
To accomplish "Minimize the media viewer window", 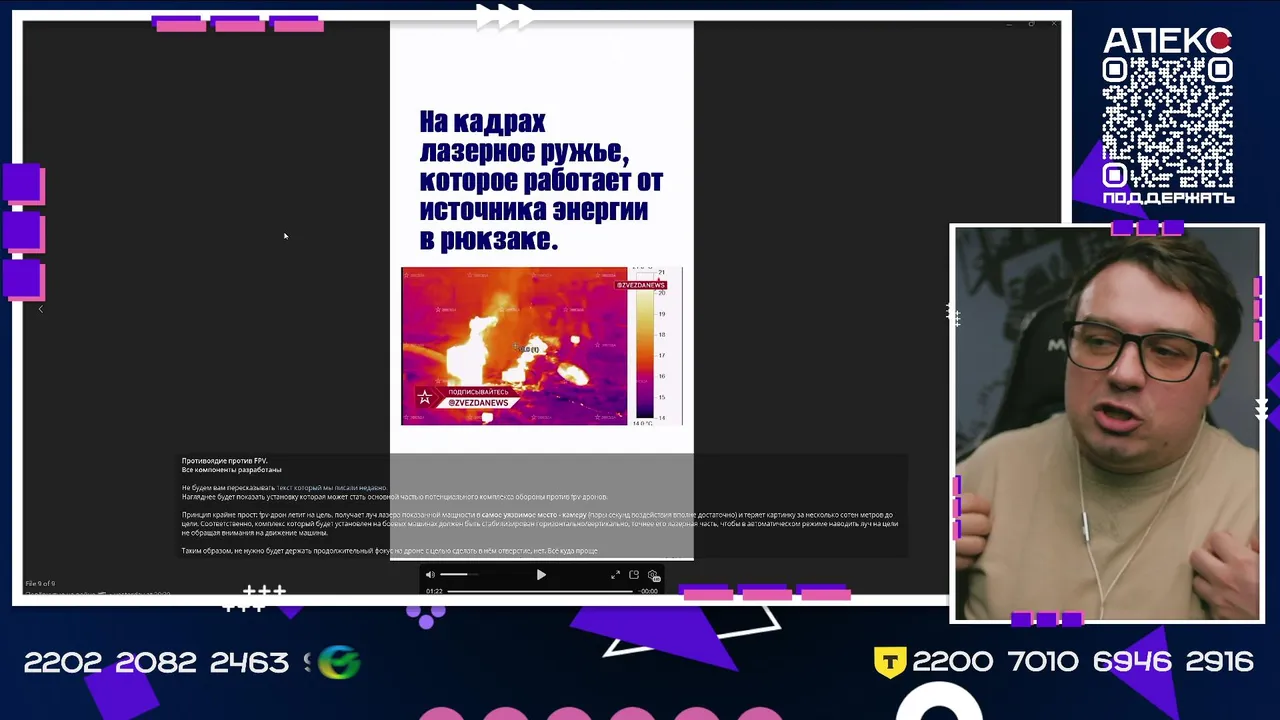I will [x=1007, y=23].
